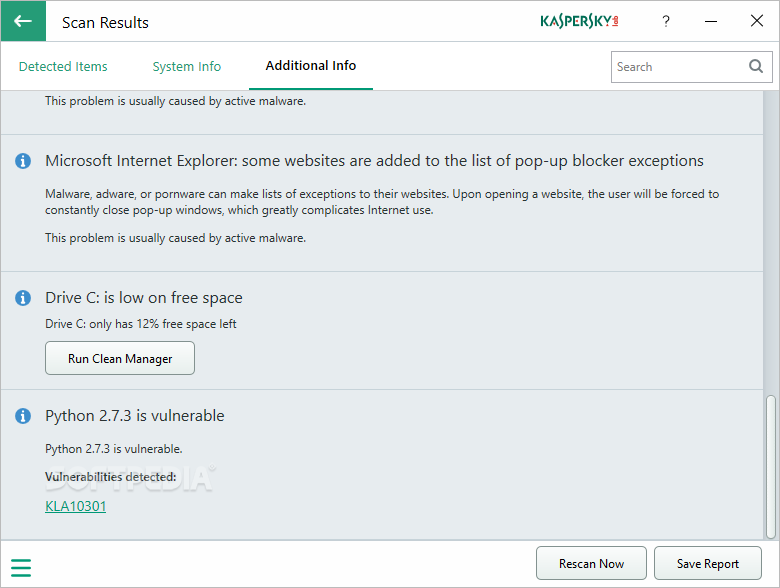The height and width of the screenshot is (588, 780).
Task: Select the 'Malware, adware, or pornware' description paragraph
Action: tap(382, 201)
